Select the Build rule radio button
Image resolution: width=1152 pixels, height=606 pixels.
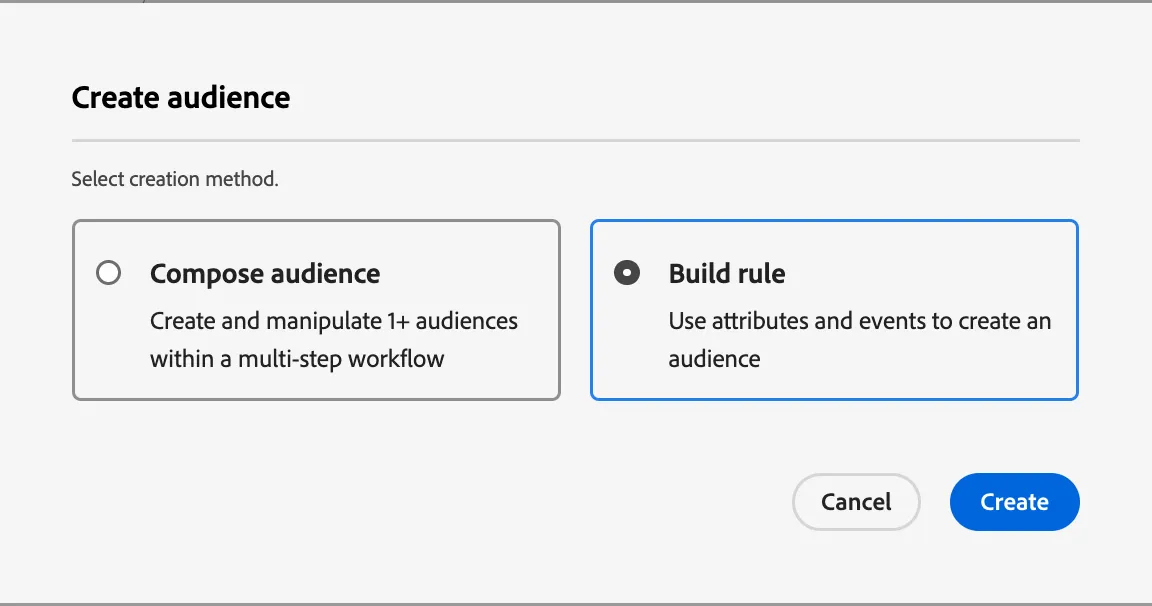pyautogui.click(x=627, y=273)
